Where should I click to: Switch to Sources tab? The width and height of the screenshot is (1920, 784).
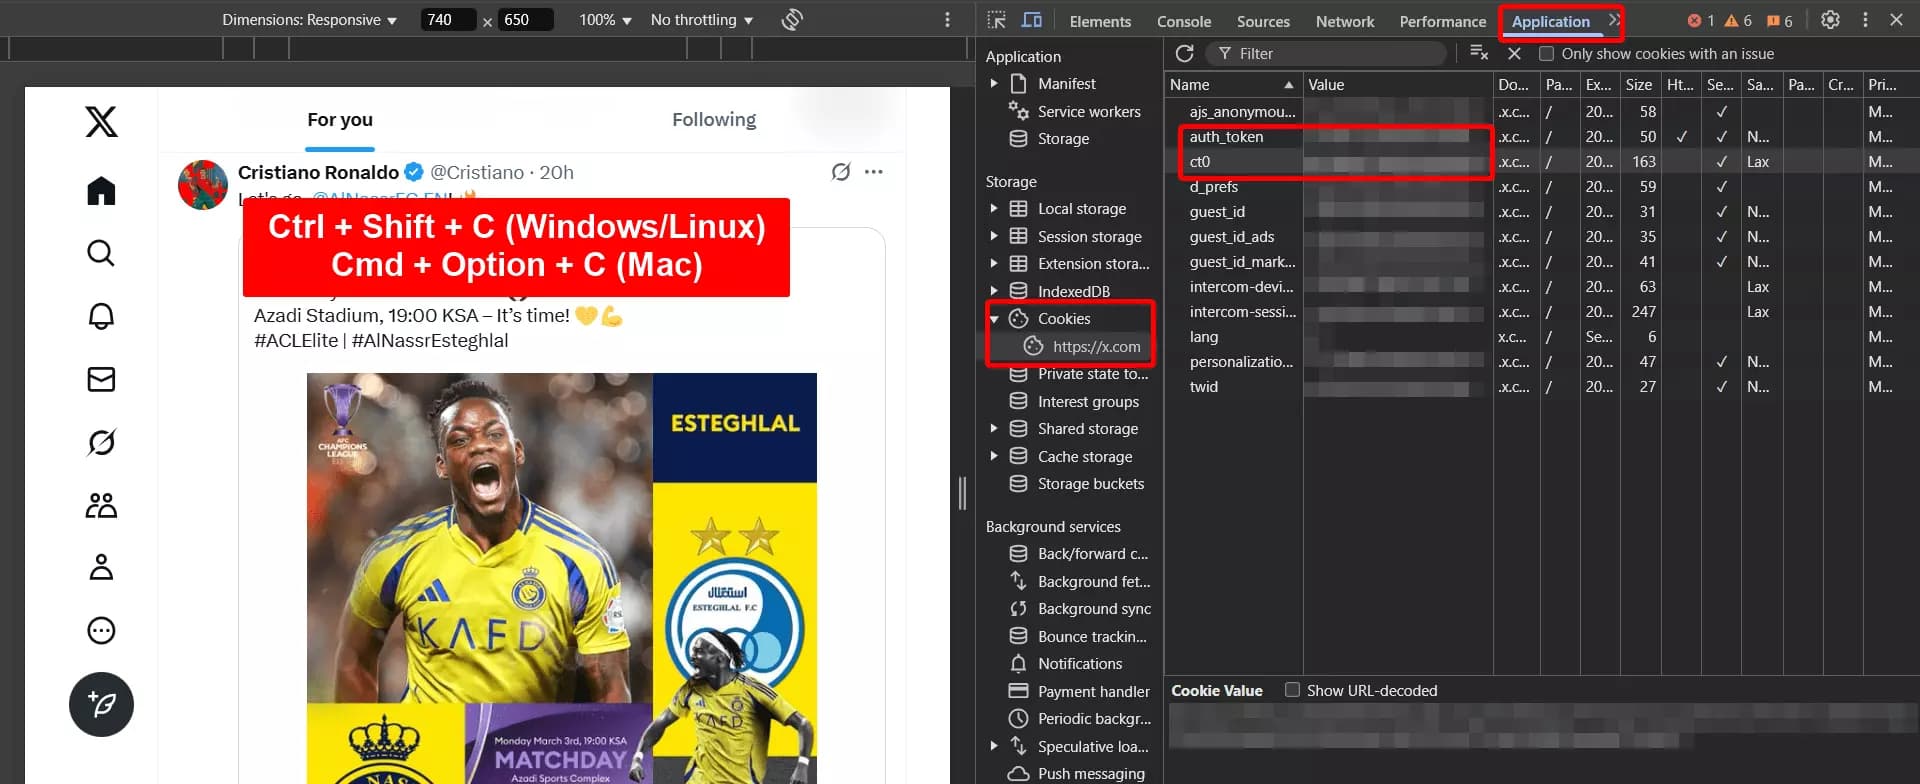coord(1263,21)
